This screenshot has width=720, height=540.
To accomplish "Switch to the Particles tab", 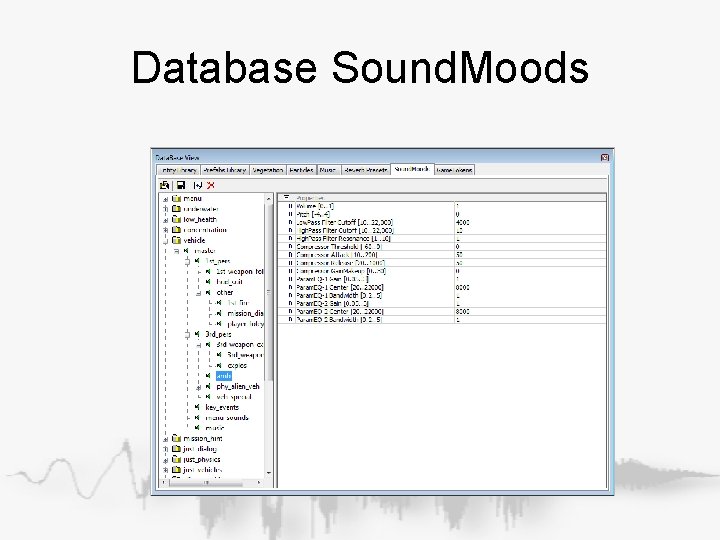I will pyautogui.click(x=302, y=170).
